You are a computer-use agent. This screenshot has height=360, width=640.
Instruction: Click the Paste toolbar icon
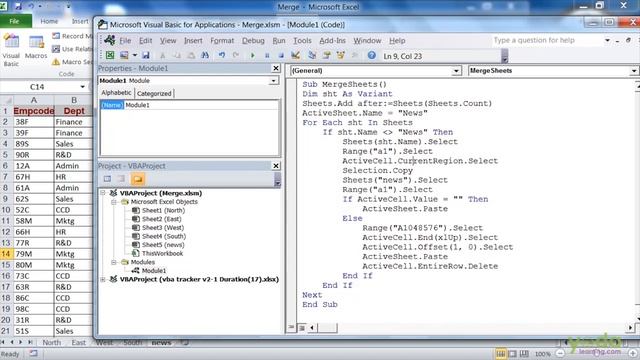point(191,55)
